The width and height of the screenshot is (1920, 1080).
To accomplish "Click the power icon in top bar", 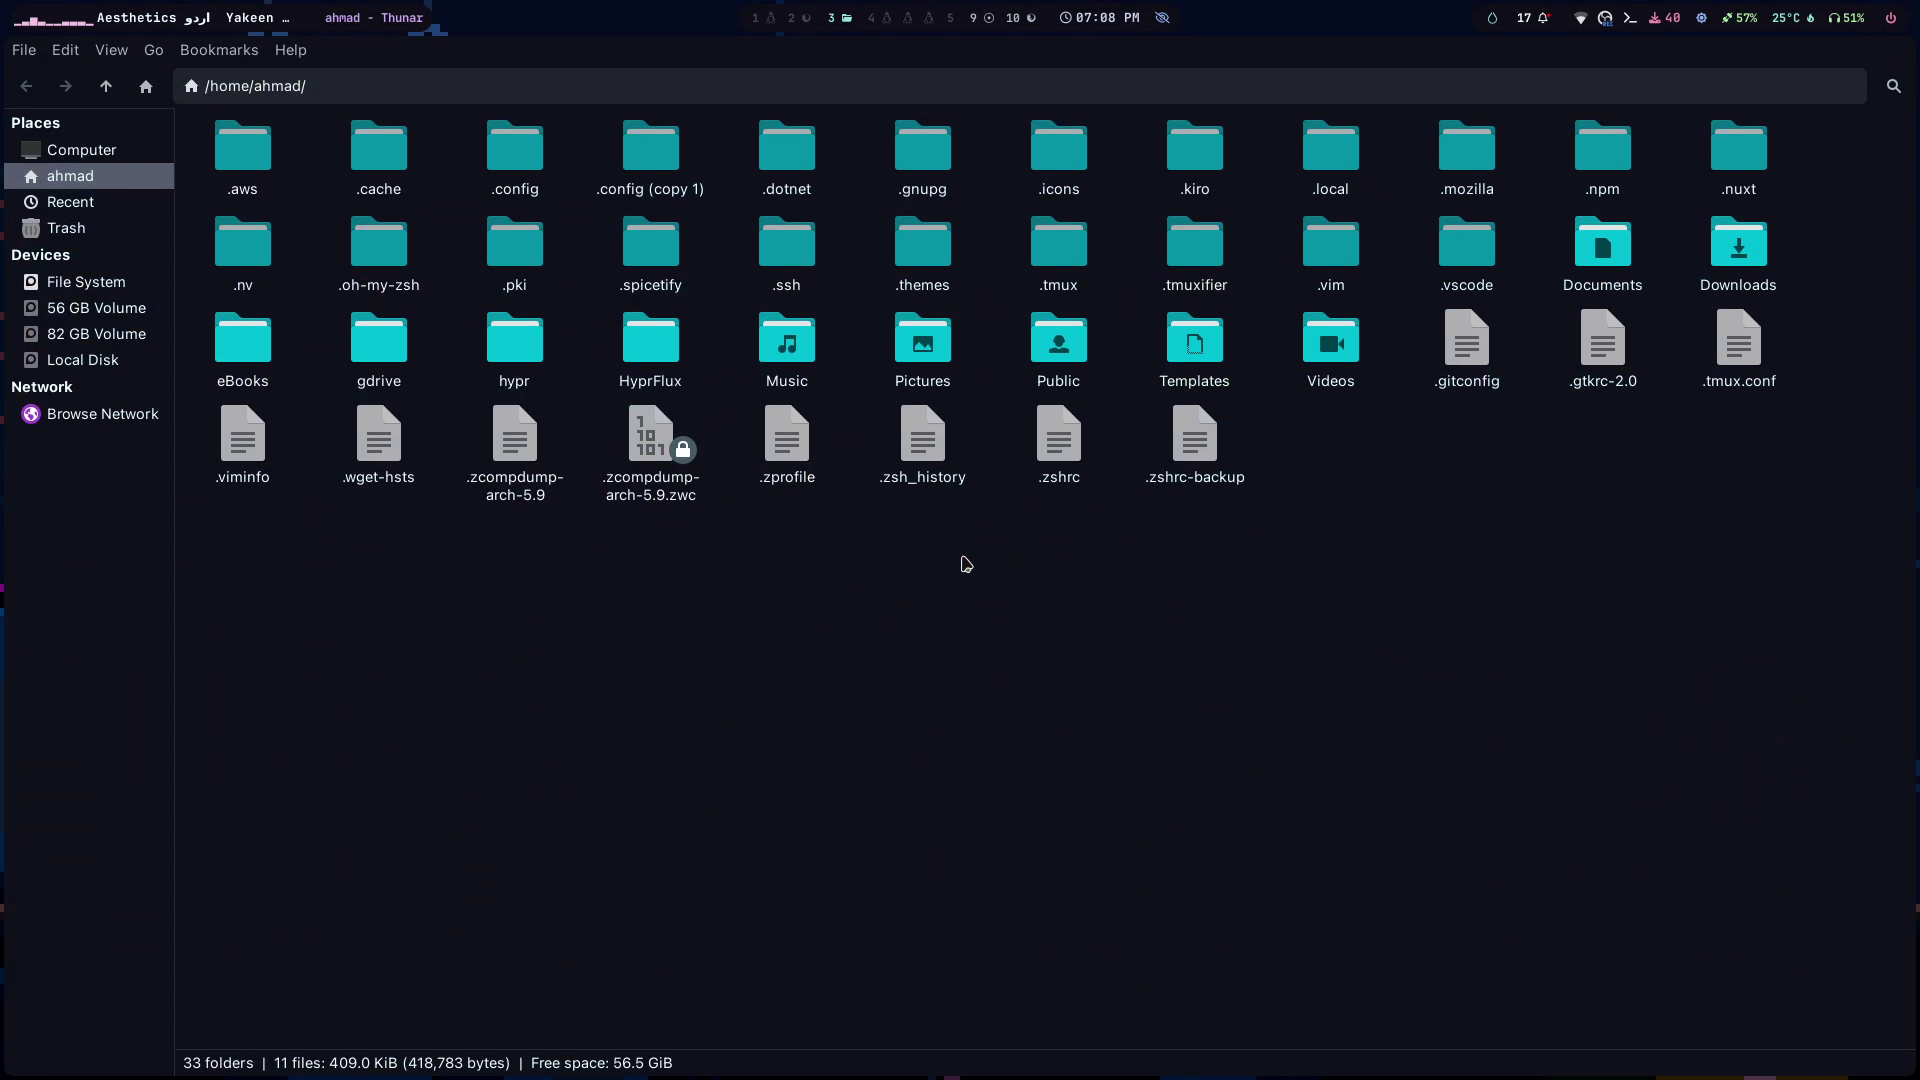I will (1890, 18).
